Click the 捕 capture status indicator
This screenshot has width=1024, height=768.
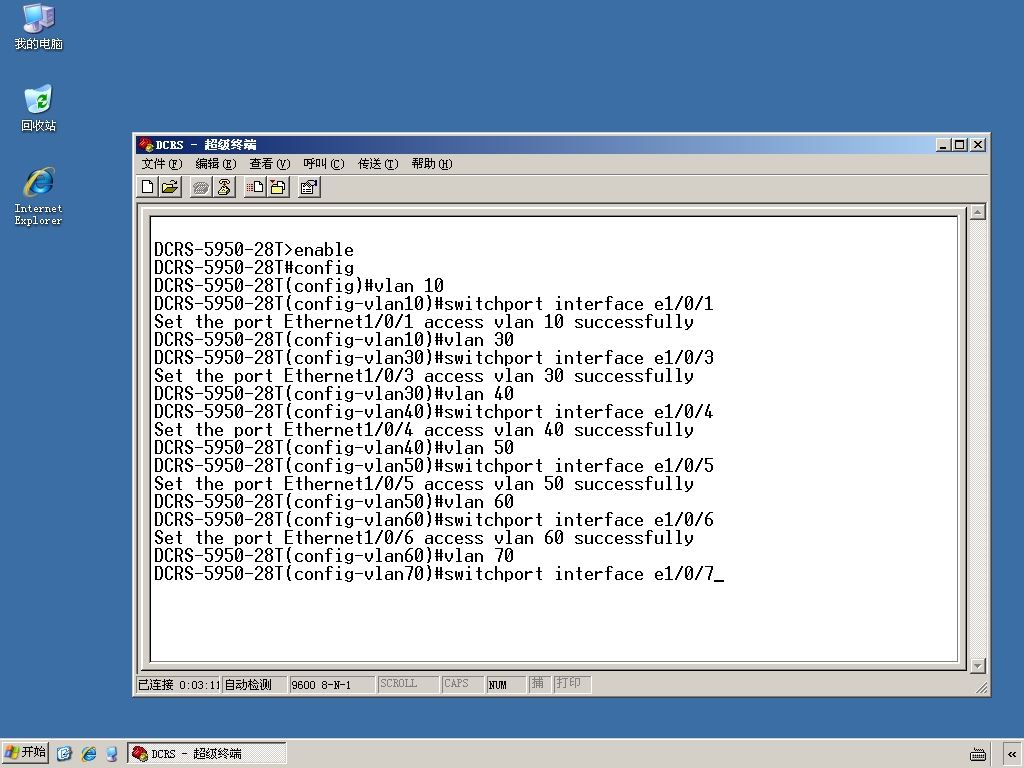point(539,684)
